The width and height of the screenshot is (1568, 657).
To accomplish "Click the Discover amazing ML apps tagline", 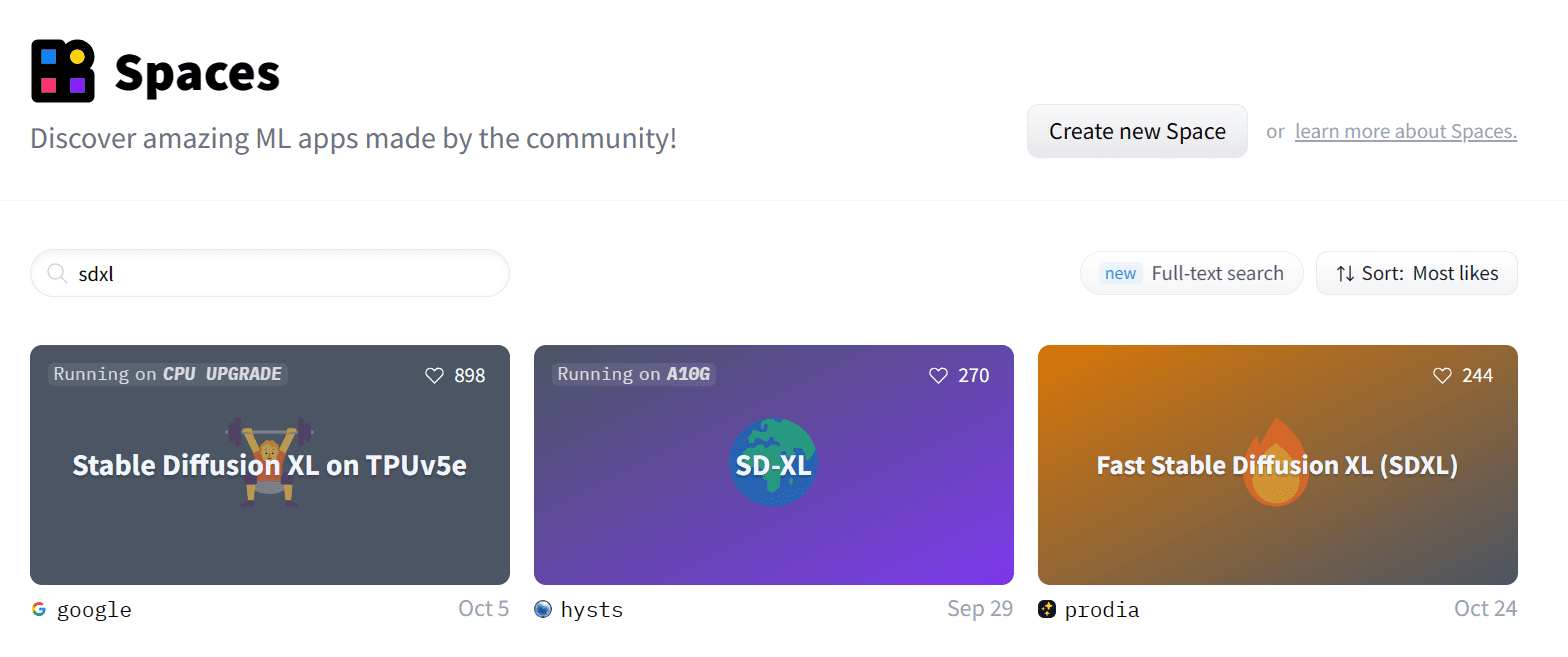I will 353,138.
